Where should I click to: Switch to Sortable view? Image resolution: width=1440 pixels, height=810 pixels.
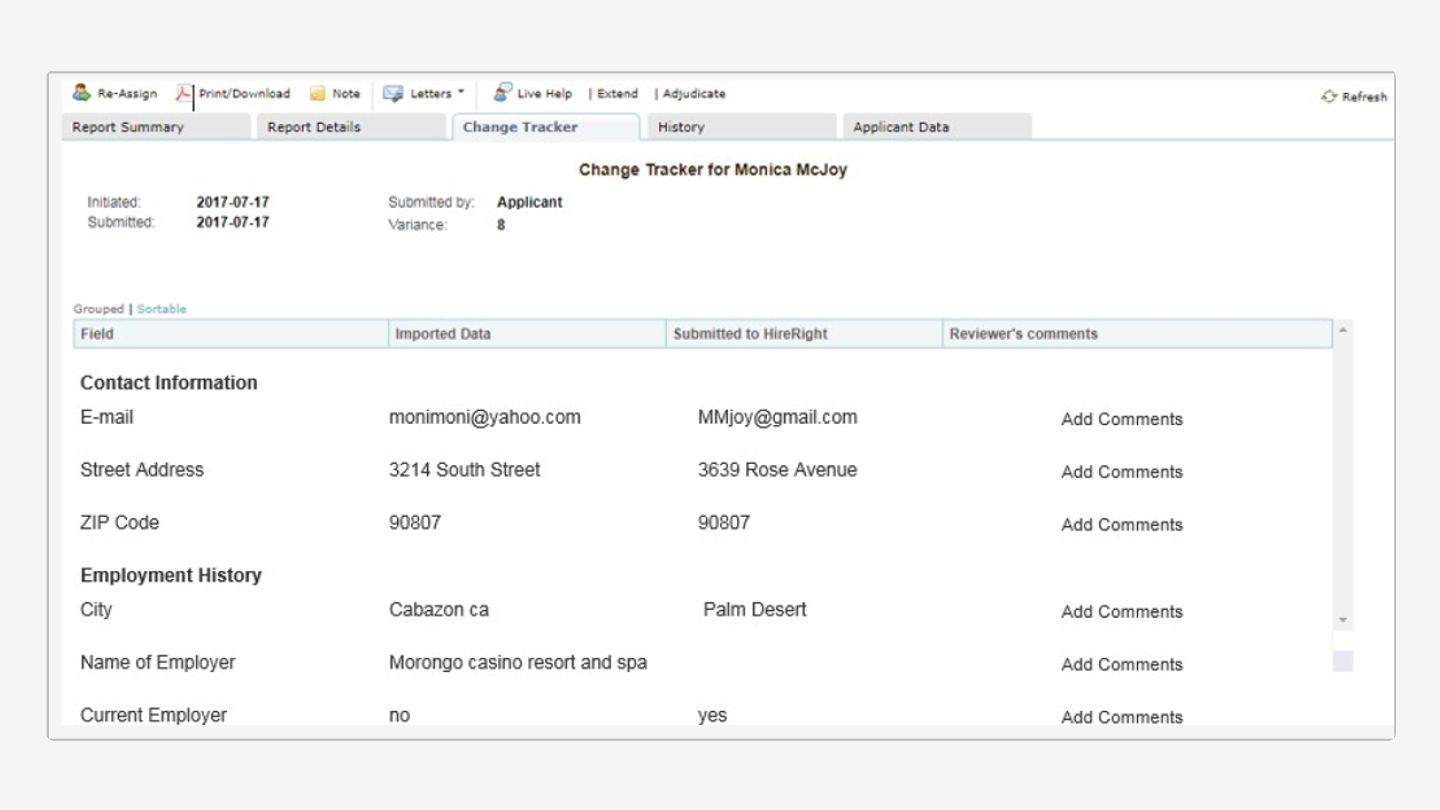(162, 309)
